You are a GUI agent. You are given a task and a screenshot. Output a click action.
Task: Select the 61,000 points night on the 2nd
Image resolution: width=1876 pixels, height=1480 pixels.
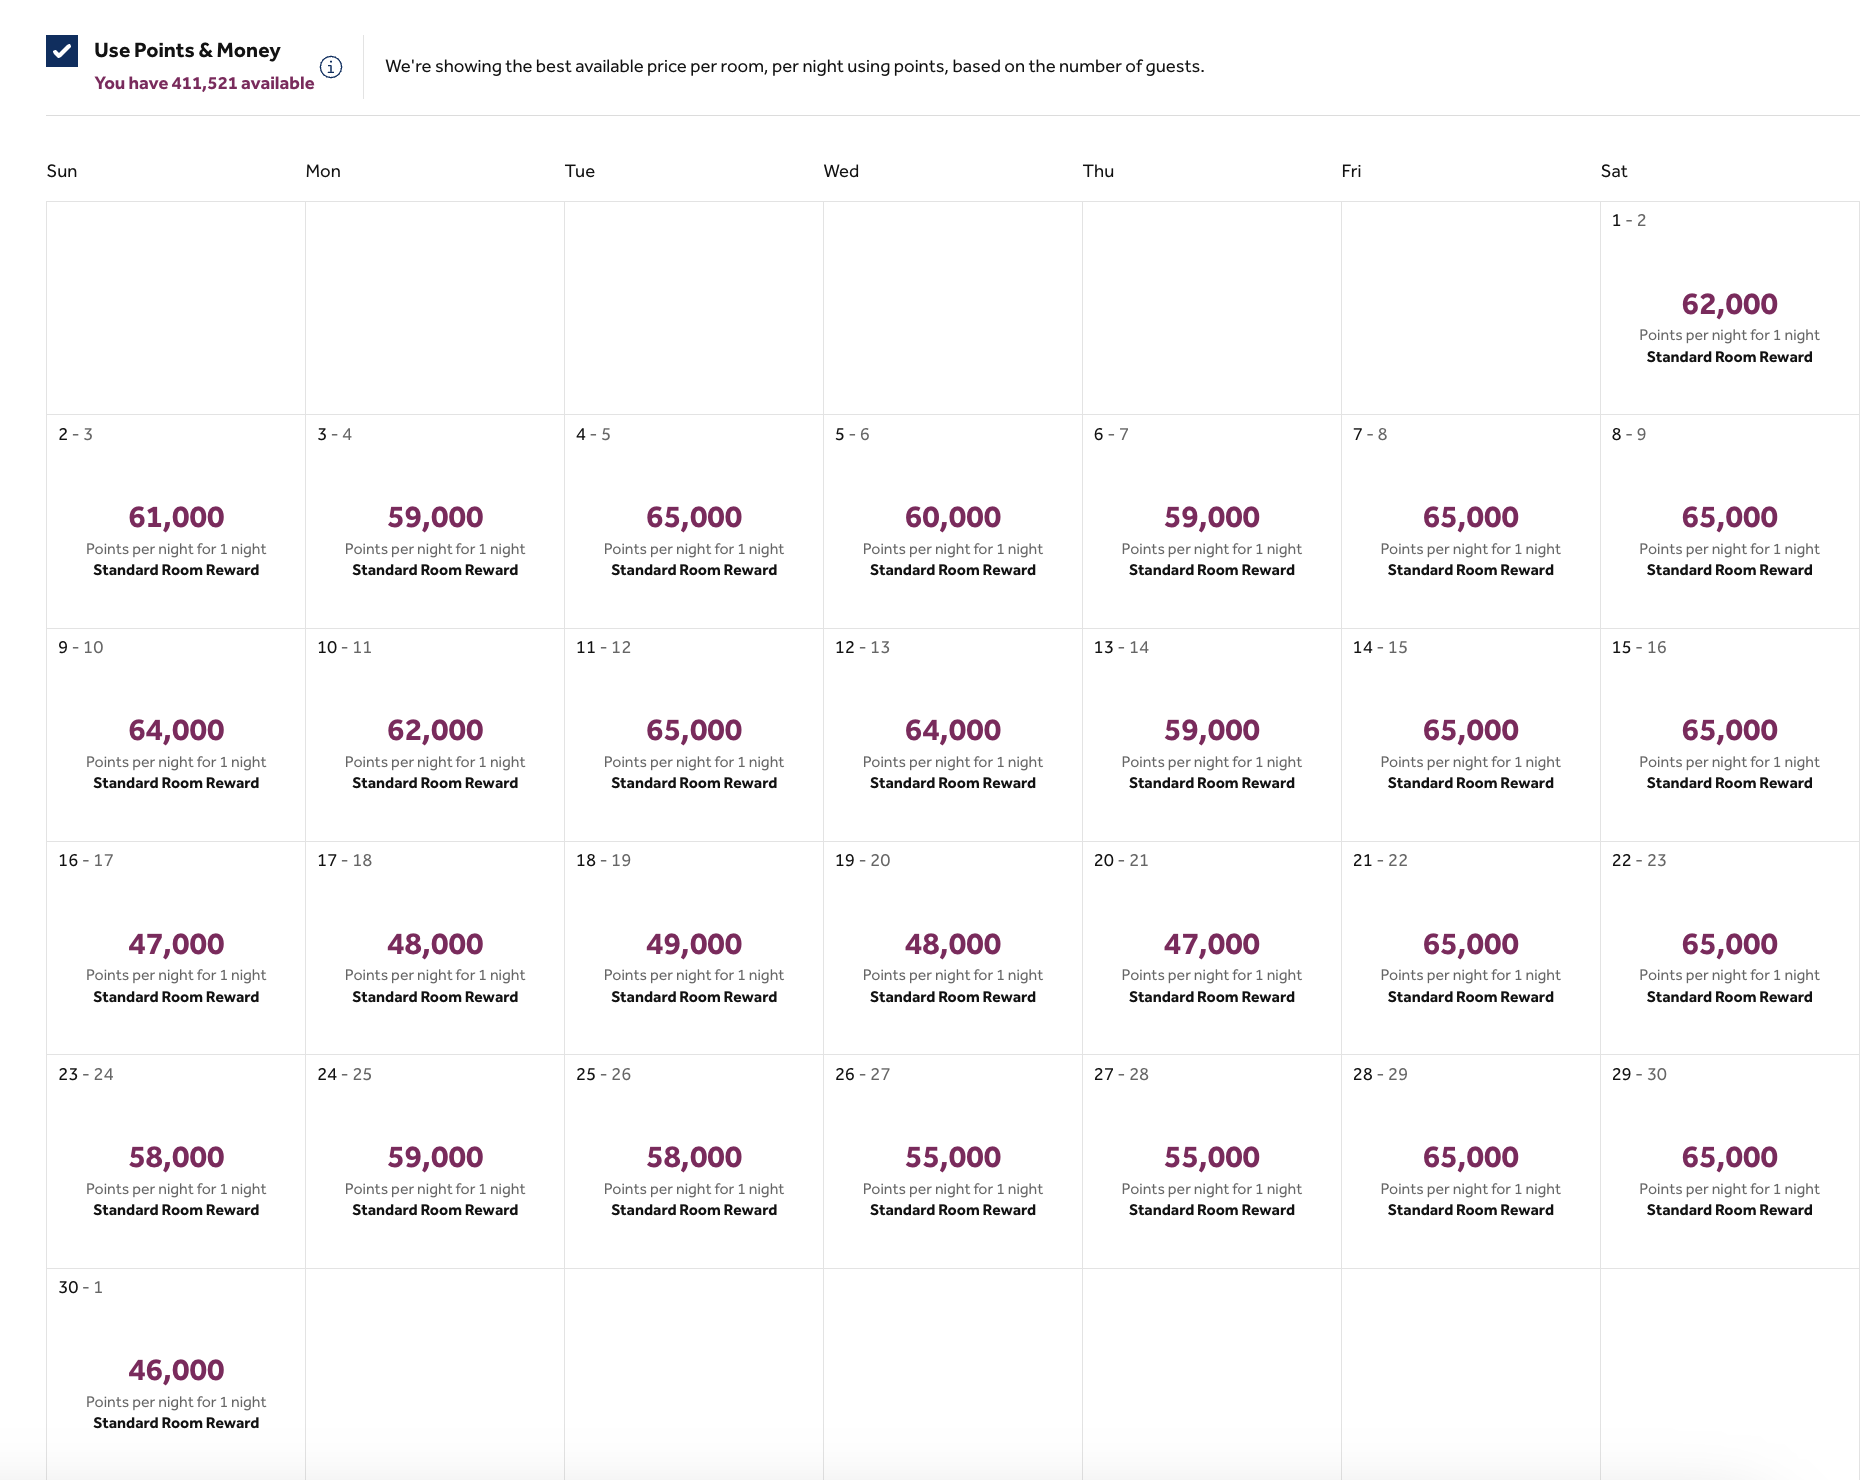tap(176, 518)
